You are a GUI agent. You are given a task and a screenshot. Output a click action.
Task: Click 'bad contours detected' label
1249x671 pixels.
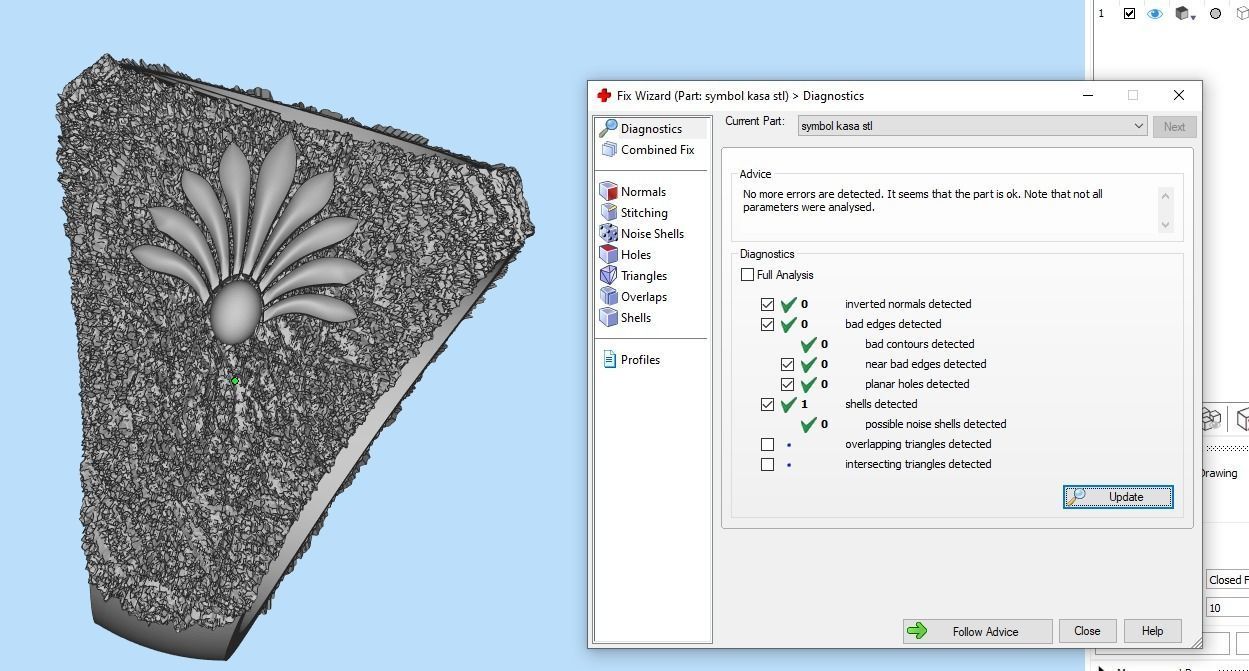919,344
